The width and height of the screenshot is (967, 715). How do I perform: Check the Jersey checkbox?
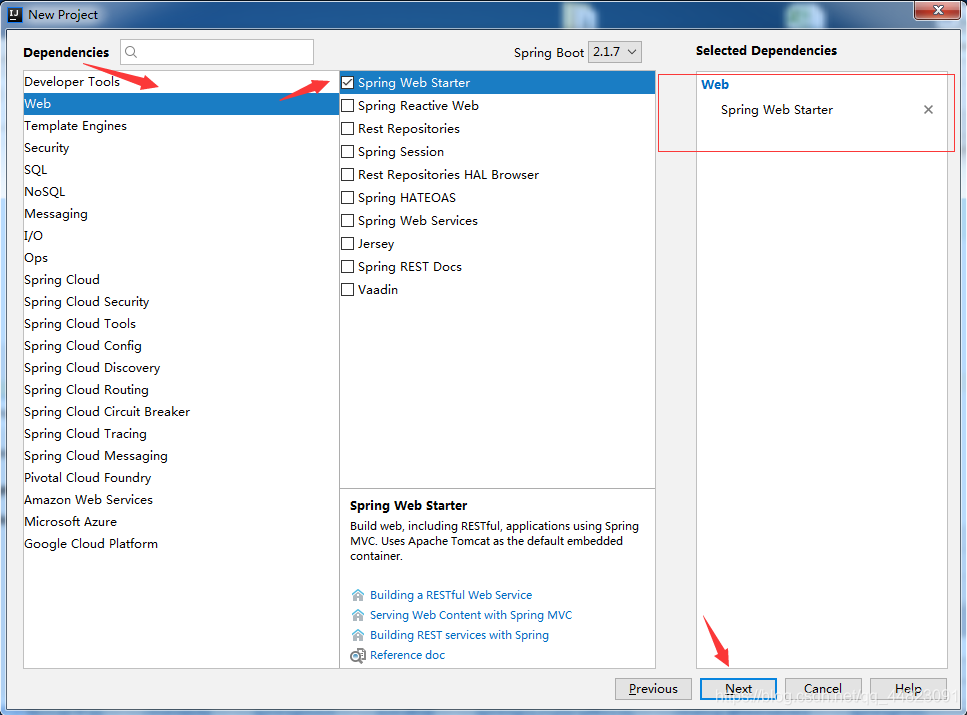click(x=348, y=244)
